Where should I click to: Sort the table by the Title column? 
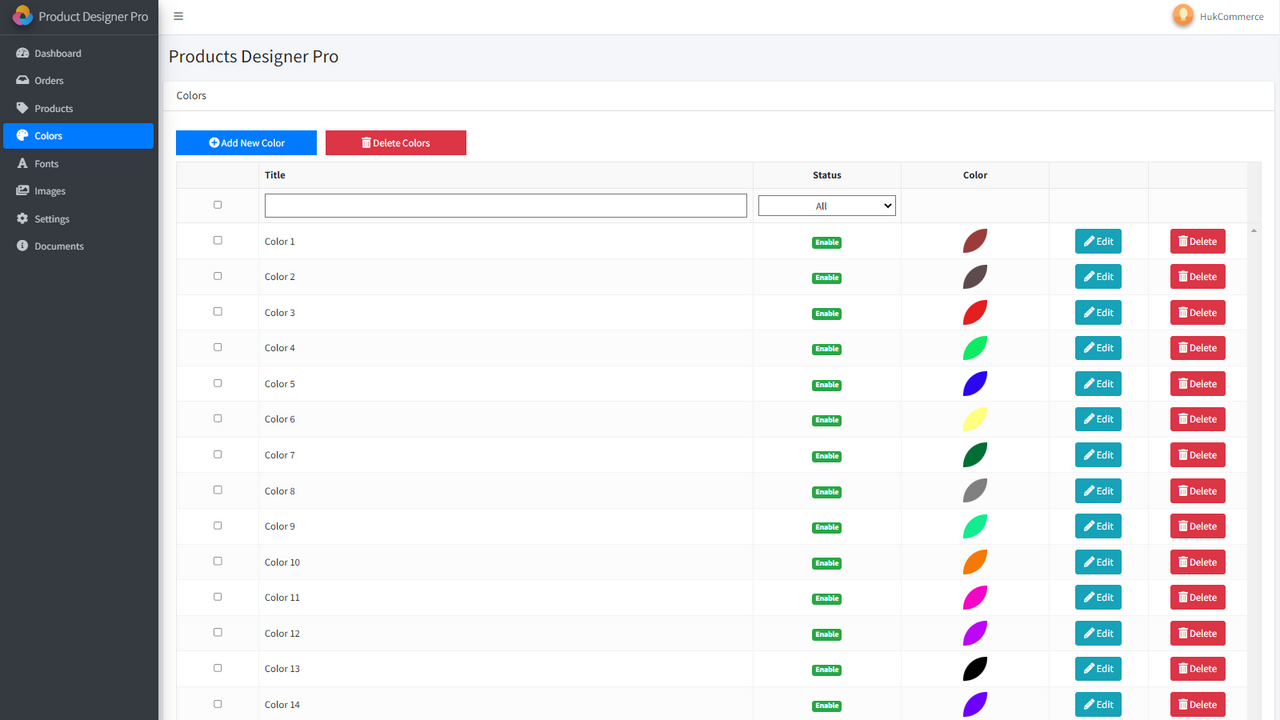tap(274, 174)
